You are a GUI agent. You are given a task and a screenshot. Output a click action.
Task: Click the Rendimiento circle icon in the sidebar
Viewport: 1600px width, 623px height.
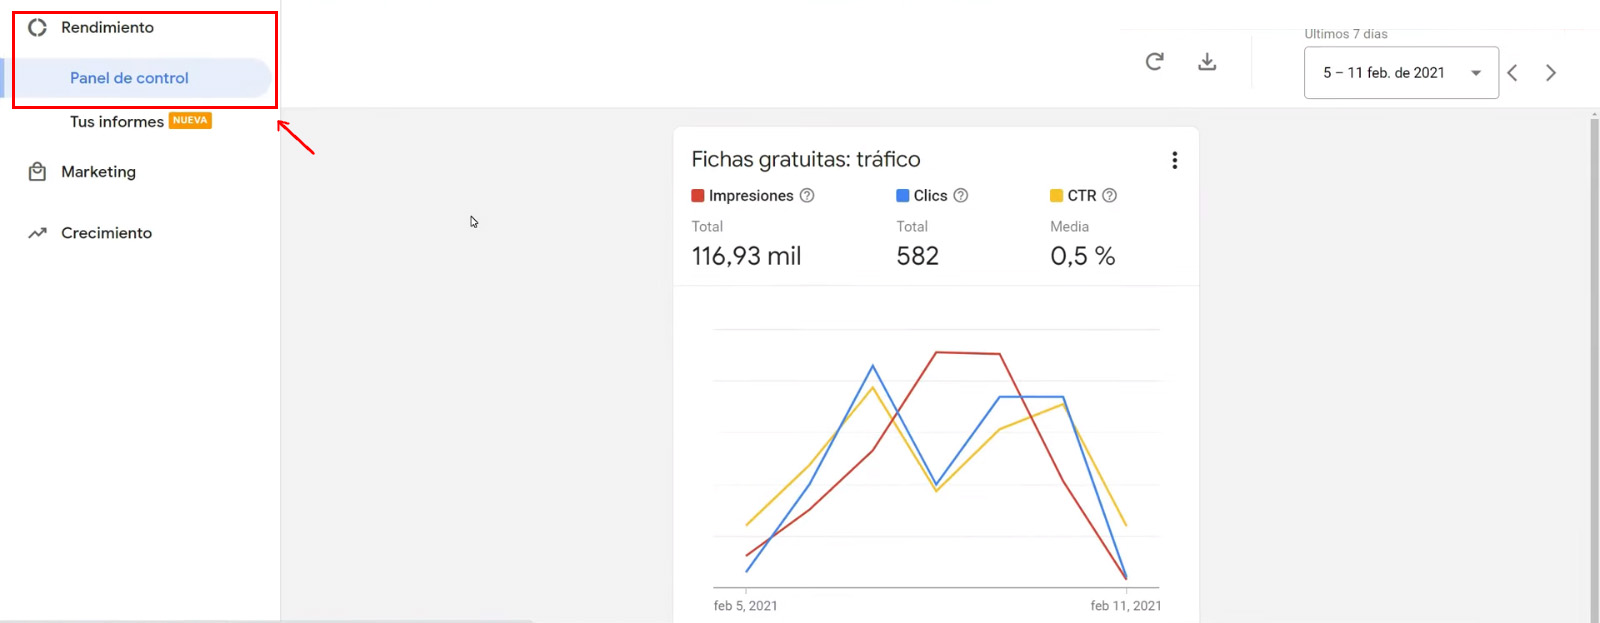(37, 28)
